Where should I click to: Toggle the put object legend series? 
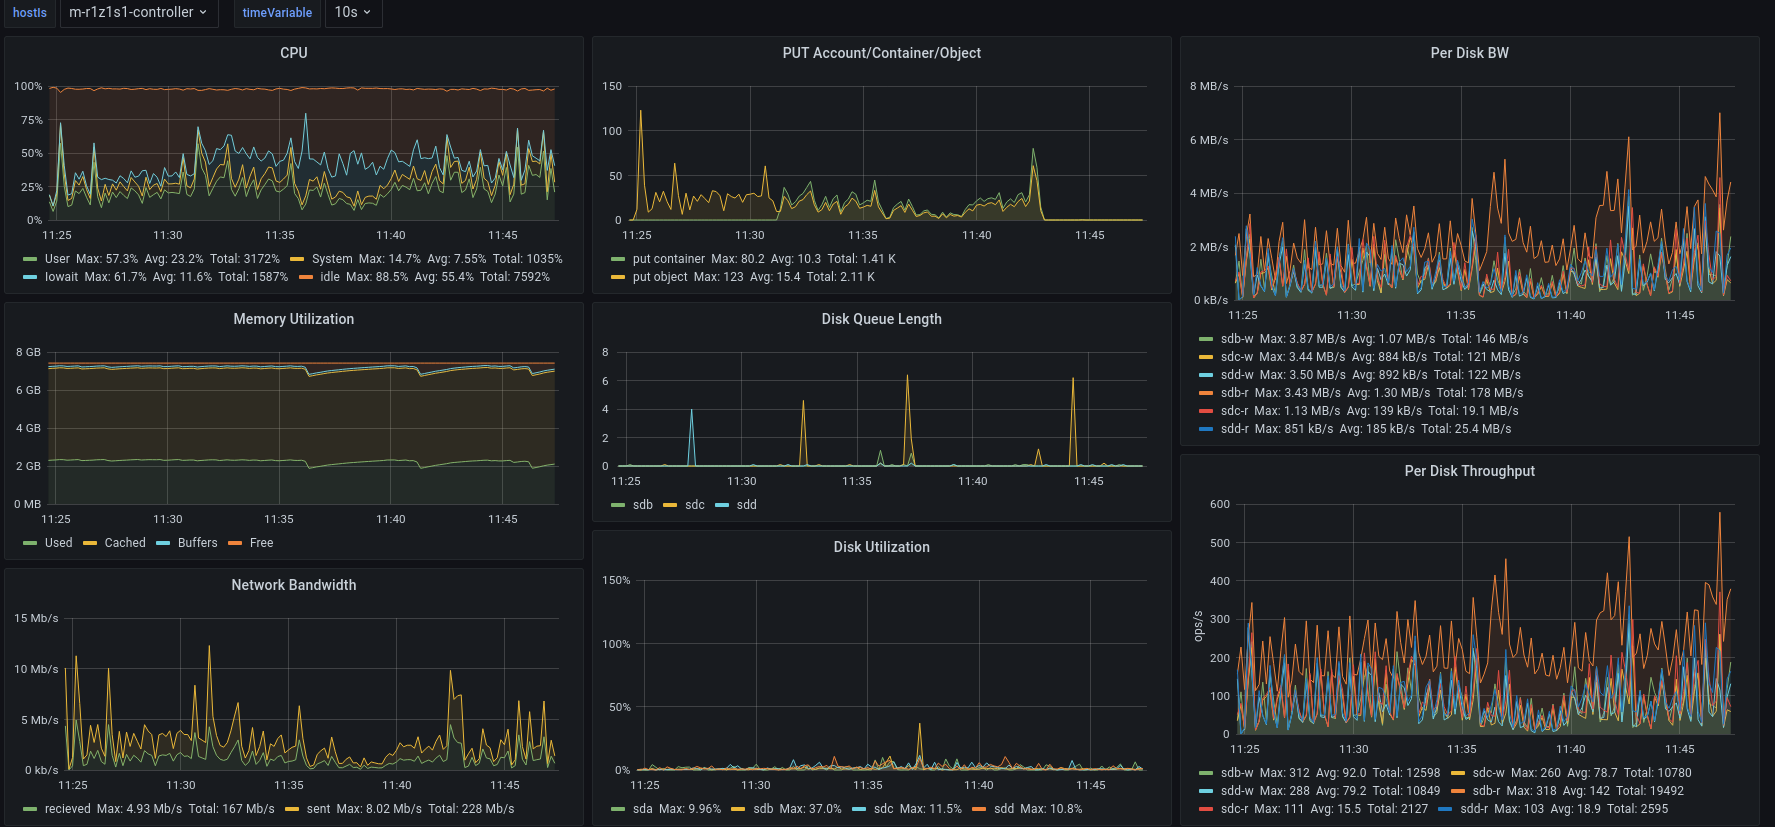[660, 277]
